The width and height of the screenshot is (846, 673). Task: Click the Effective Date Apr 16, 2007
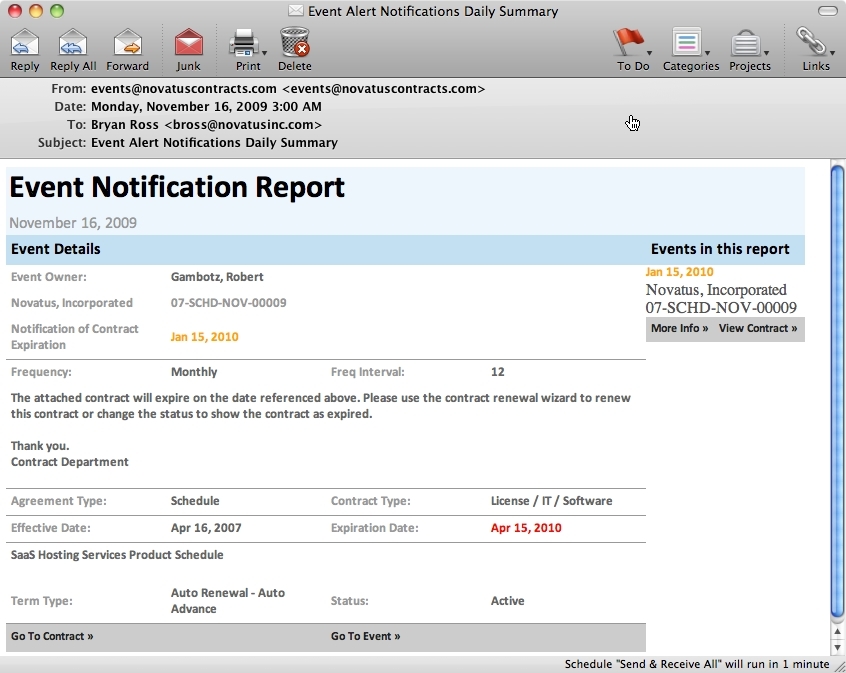[206, 528]
